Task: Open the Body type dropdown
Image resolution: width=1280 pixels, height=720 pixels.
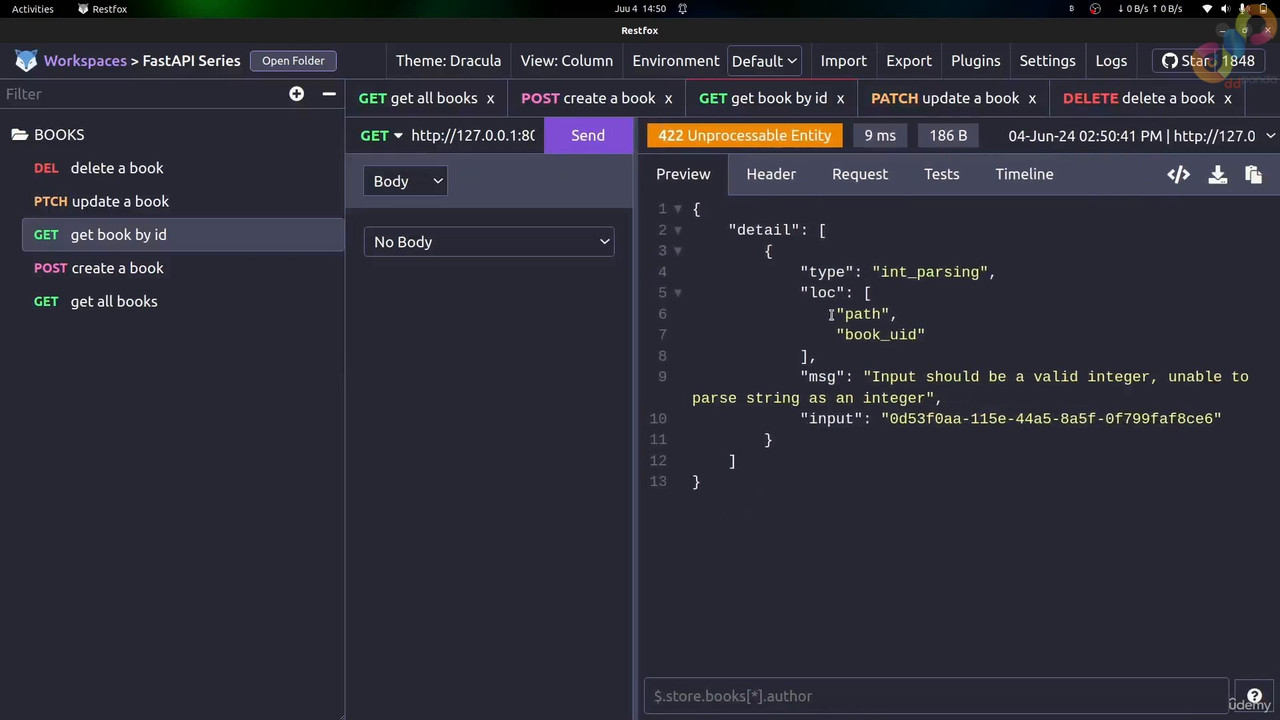Action: click(x=407, y=181)
